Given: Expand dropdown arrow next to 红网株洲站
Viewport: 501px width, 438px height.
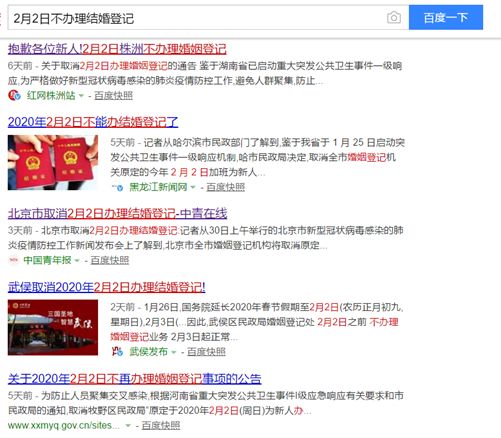Looking at the screenshot, I should (x=81, y=96).
